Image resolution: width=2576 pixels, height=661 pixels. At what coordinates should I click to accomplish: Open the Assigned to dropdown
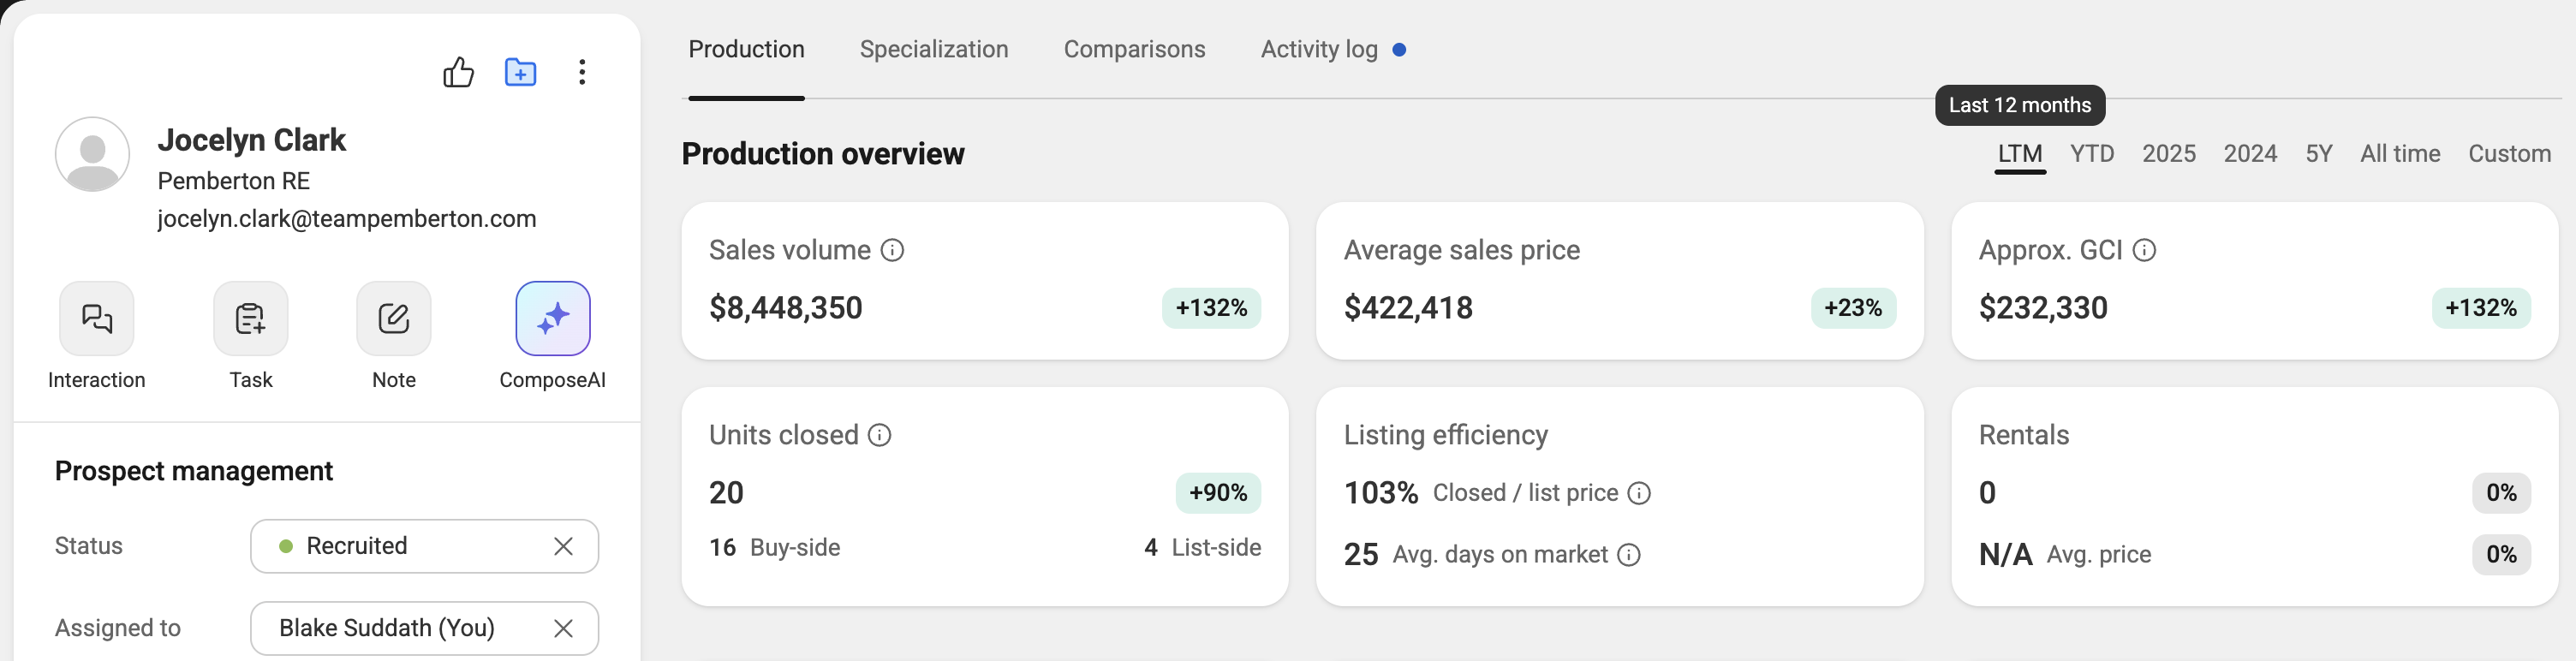pos(424,628)
